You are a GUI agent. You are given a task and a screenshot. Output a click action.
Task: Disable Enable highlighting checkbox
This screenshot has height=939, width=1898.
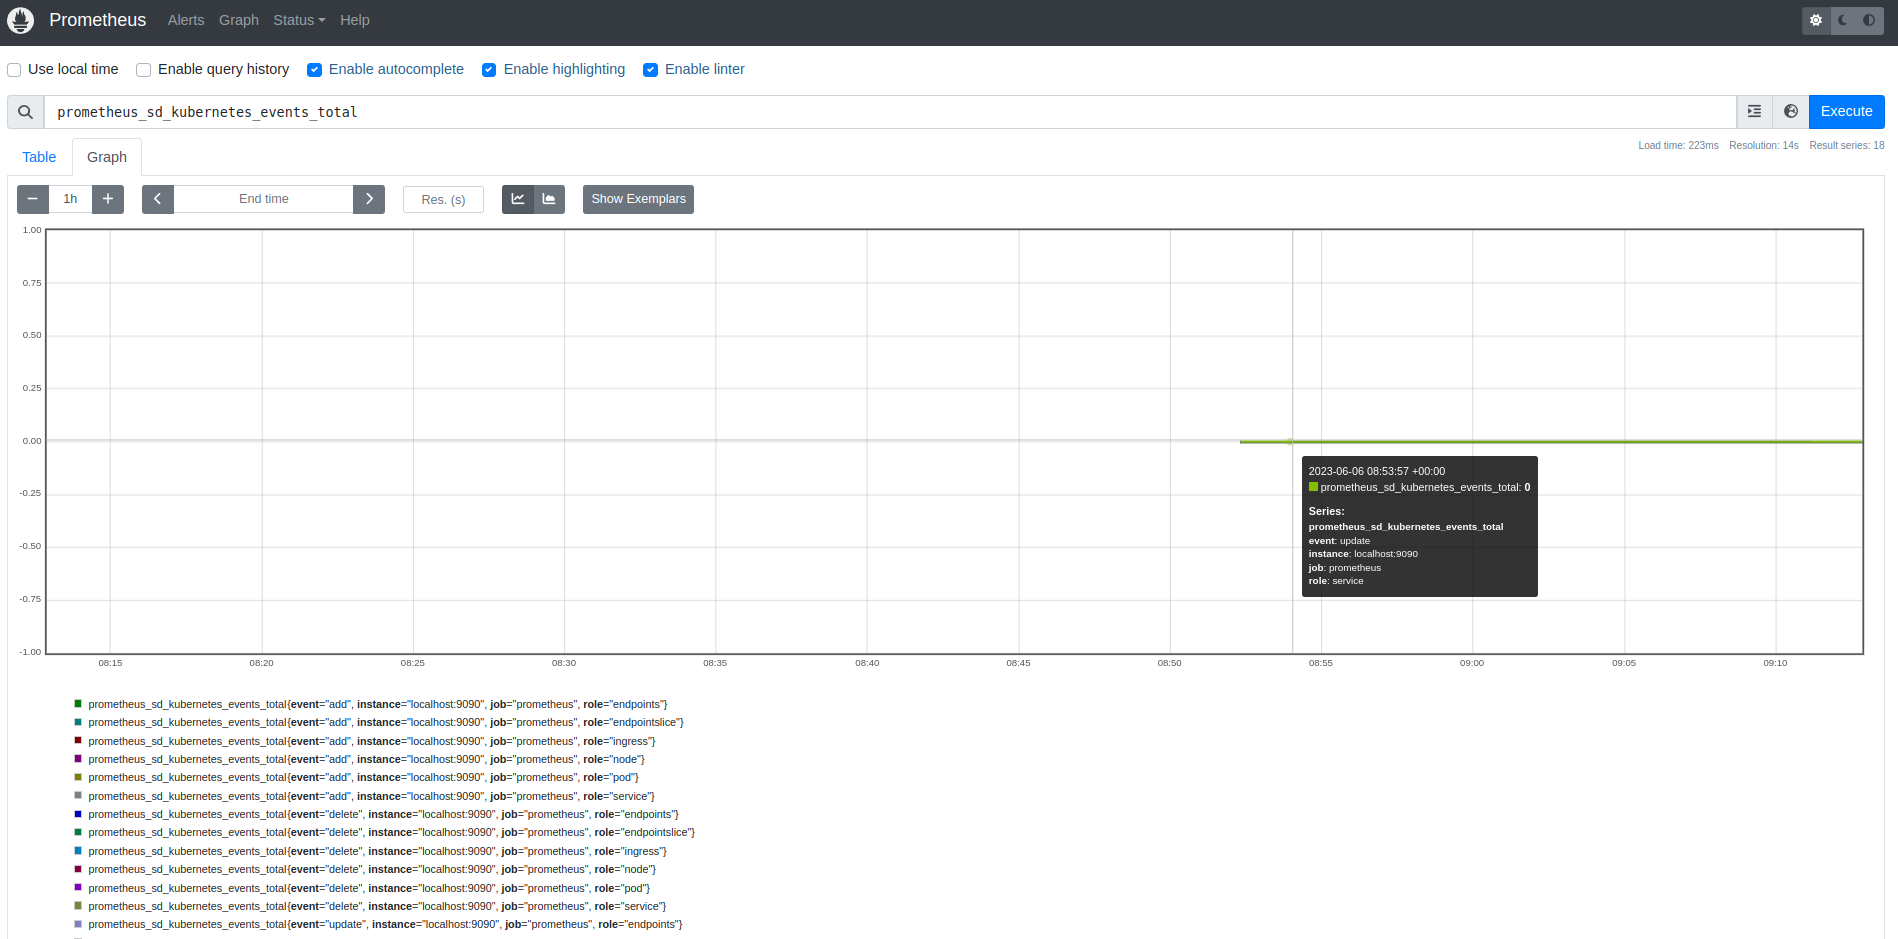[489, 70]
